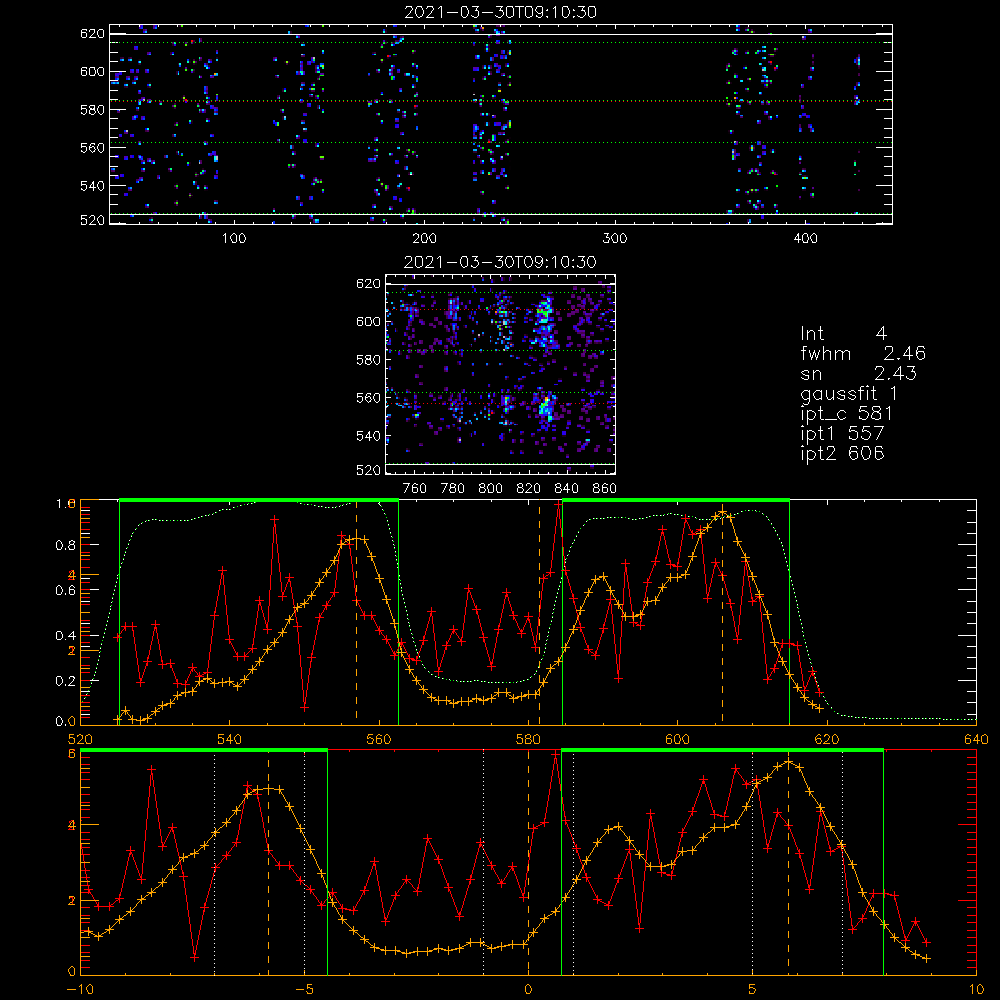Click x-axis label 760 of middle image
This screenshot has width=1000, height=1000.
click(415, 489)
